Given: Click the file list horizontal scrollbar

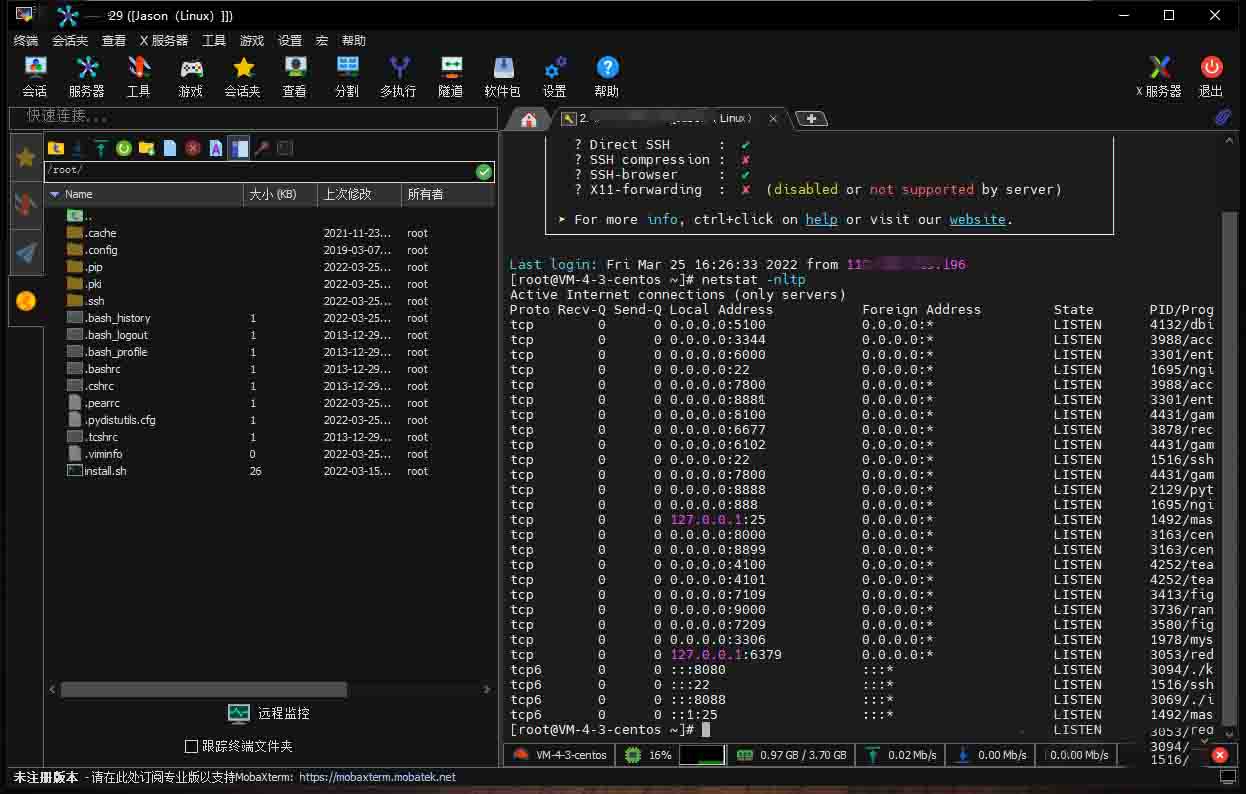Looking at the screenshot, I should 204,689.
